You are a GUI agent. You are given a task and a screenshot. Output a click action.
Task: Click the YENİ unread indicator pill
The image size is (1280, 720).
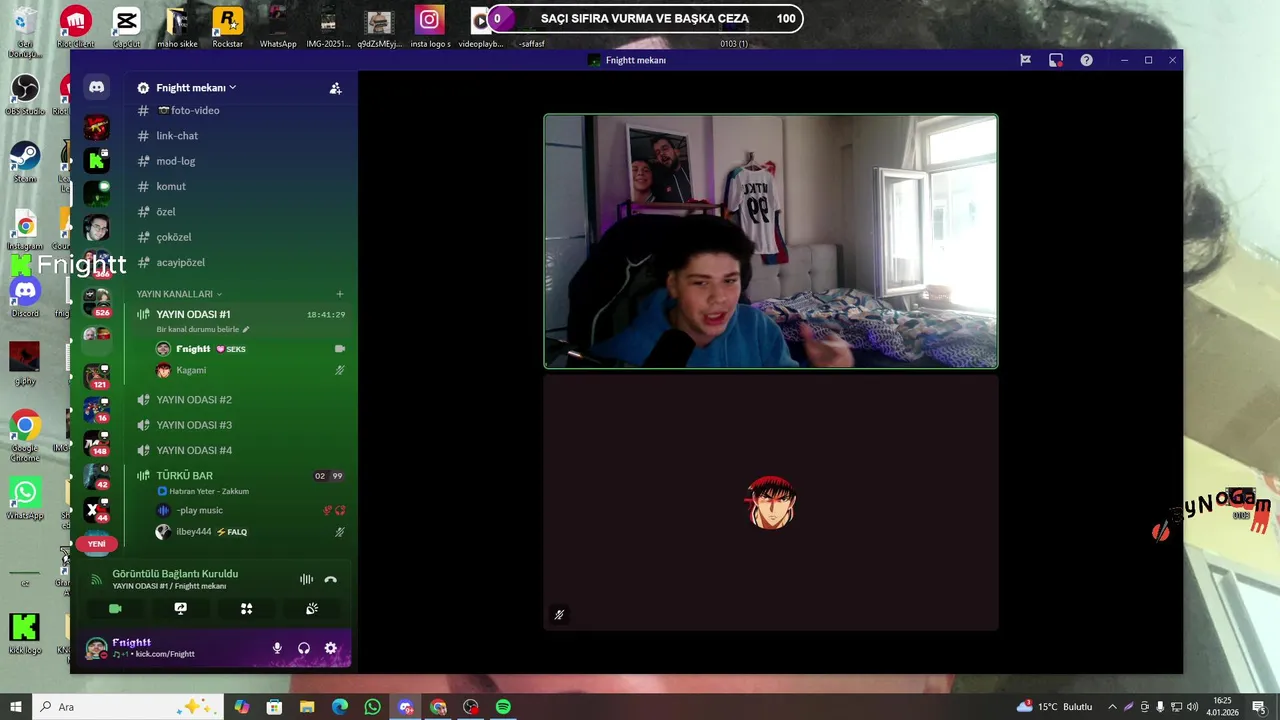pos(97,544)
